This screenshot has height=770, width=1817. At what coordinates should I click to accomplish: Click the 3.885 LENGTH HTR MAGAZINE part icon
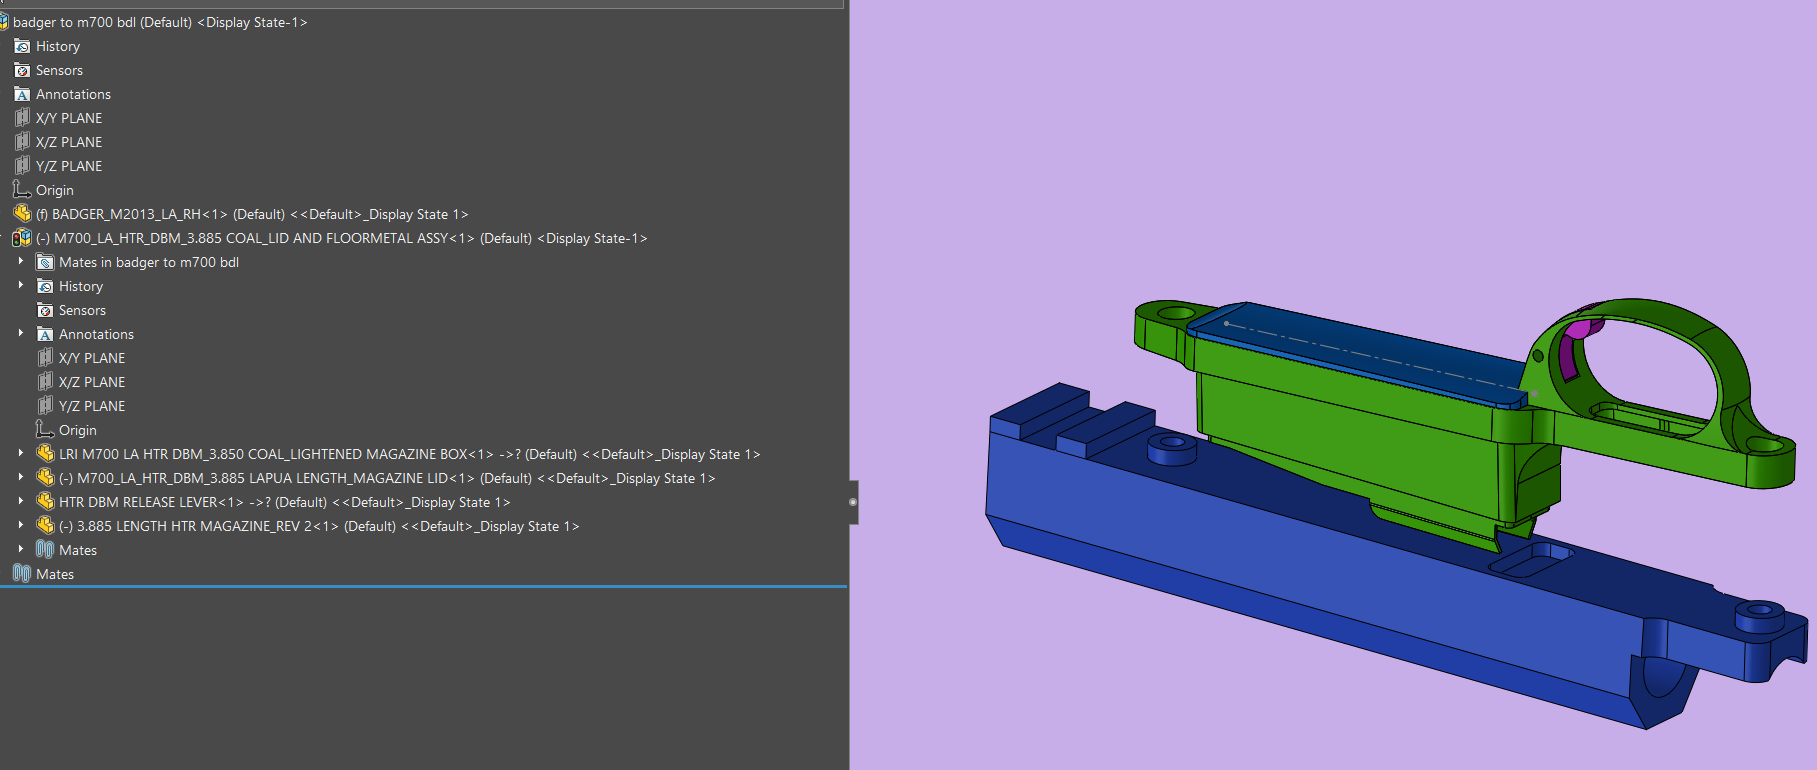point(45,525)
